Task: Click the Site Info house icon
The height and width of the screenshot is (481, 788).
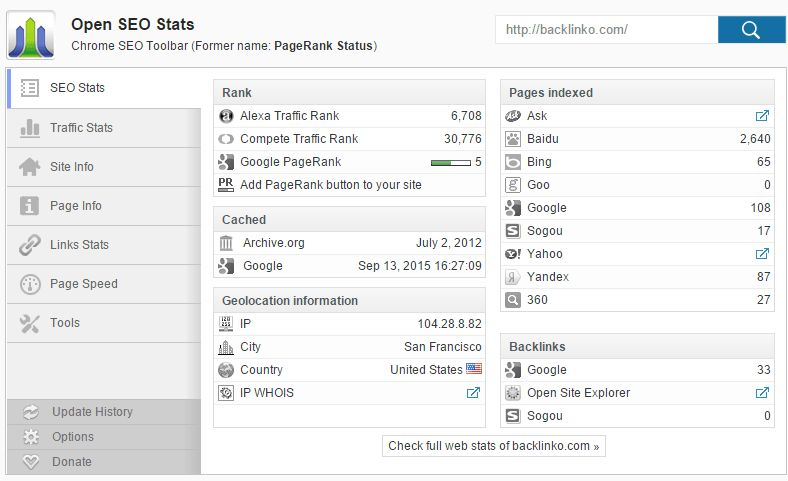Action: click(30, 167)
